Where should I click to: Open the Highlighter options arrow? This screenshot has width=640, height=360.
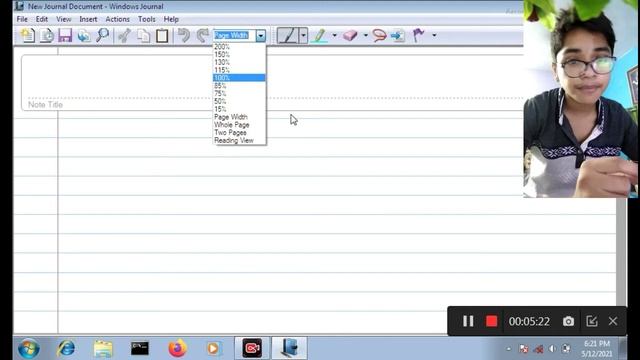point(334,36)
